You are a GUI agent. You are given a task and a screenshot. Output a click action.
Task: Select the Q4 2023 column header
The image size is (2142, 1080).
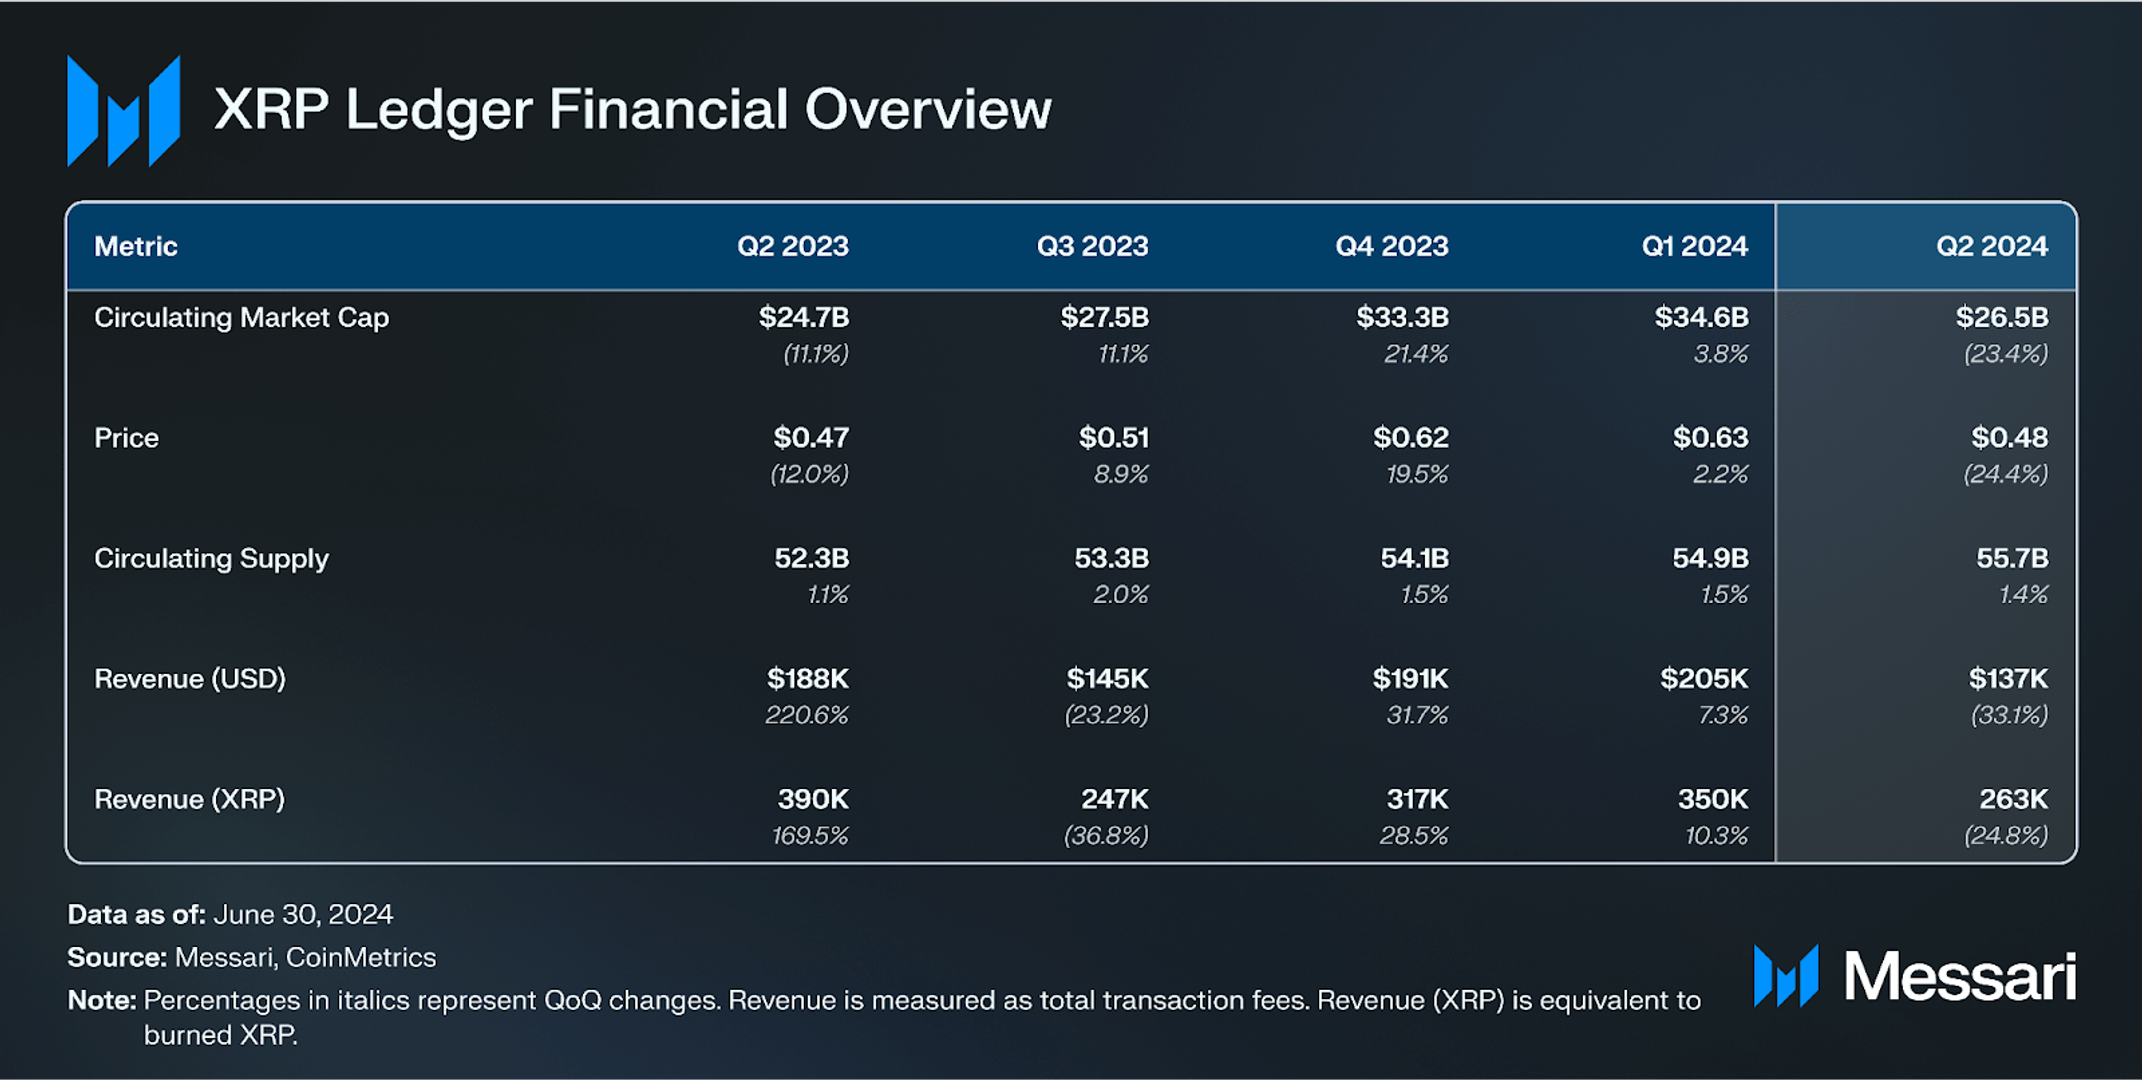click(1391, 246)
